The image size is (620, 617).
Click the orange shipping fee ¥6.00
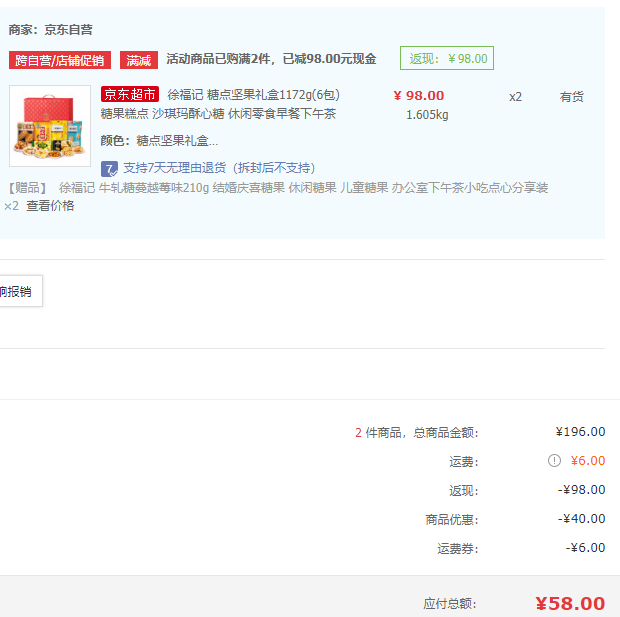coord(588,461)
